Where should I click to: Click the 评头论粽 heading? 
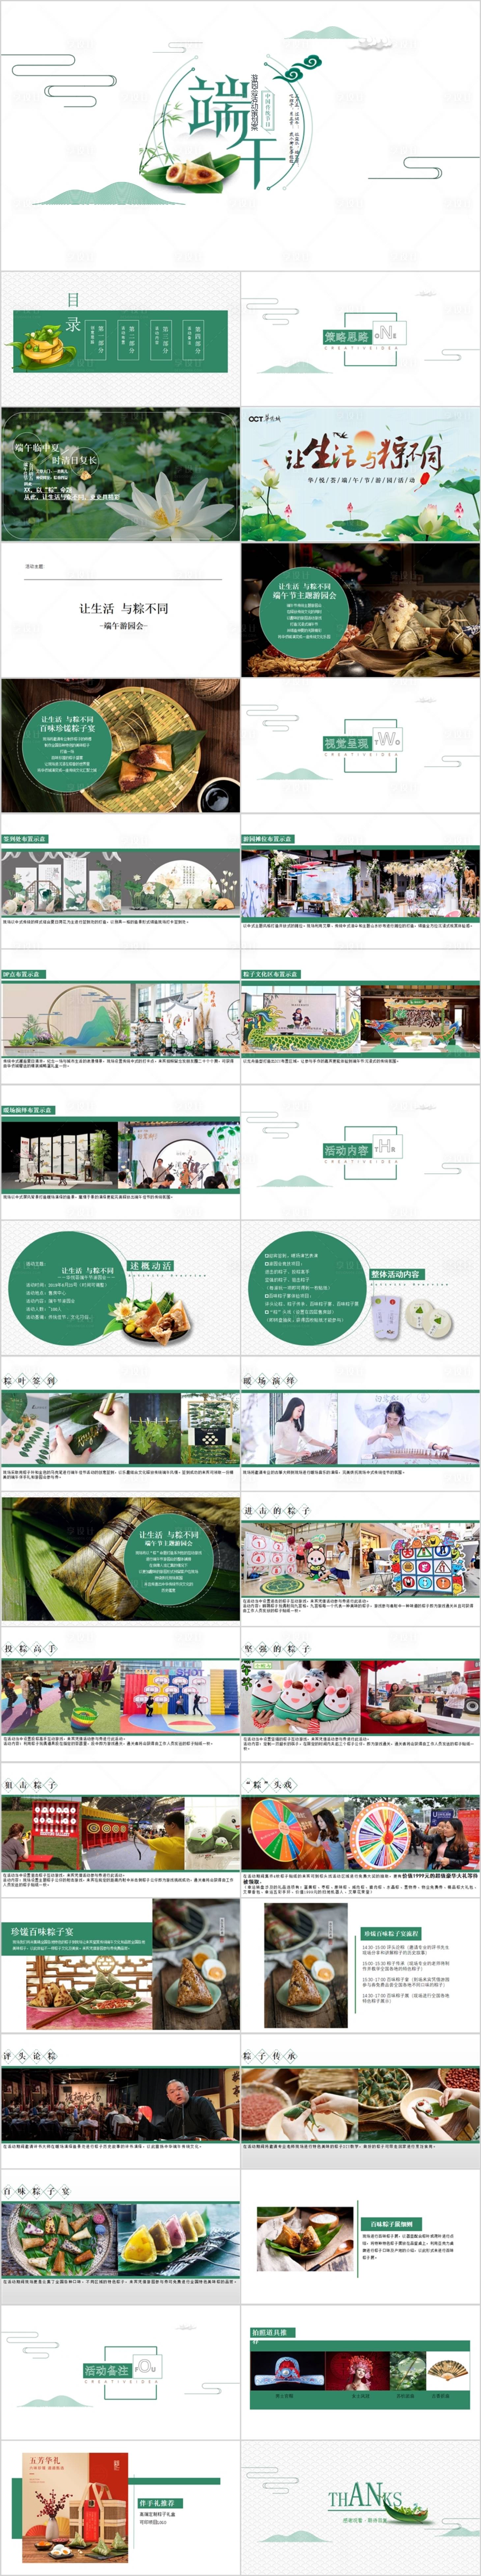tap(30, 2056)
